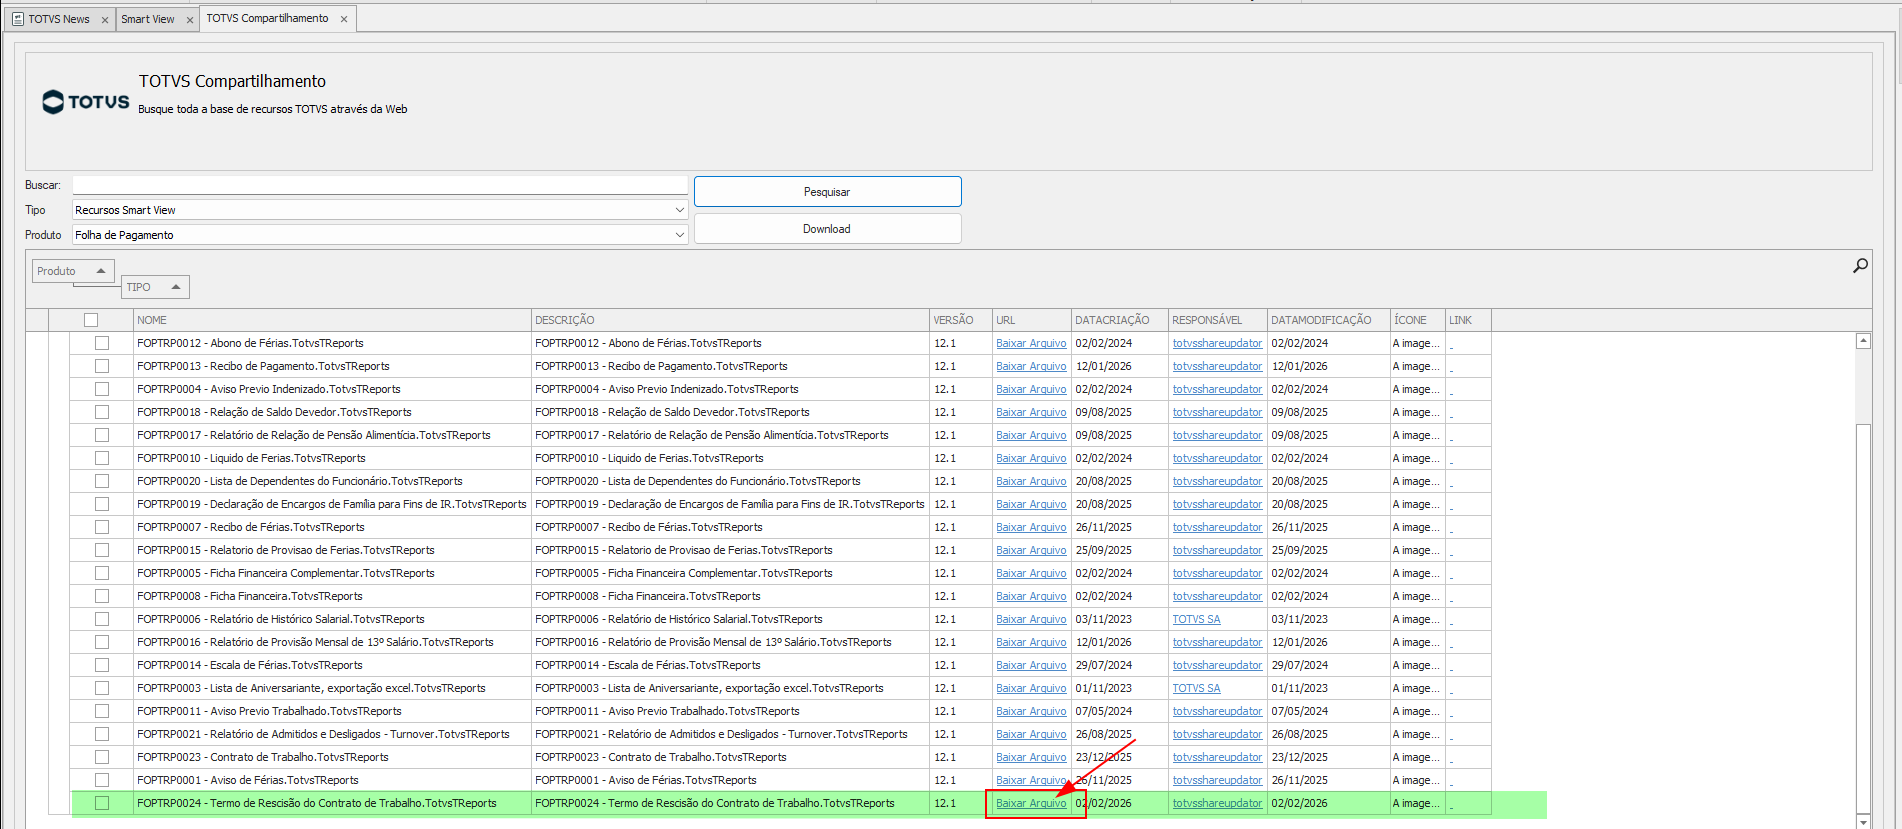1902x829 pixels.
Task: Sort by the RESPONSÁVEL column header
Action: click(1217, 320)
